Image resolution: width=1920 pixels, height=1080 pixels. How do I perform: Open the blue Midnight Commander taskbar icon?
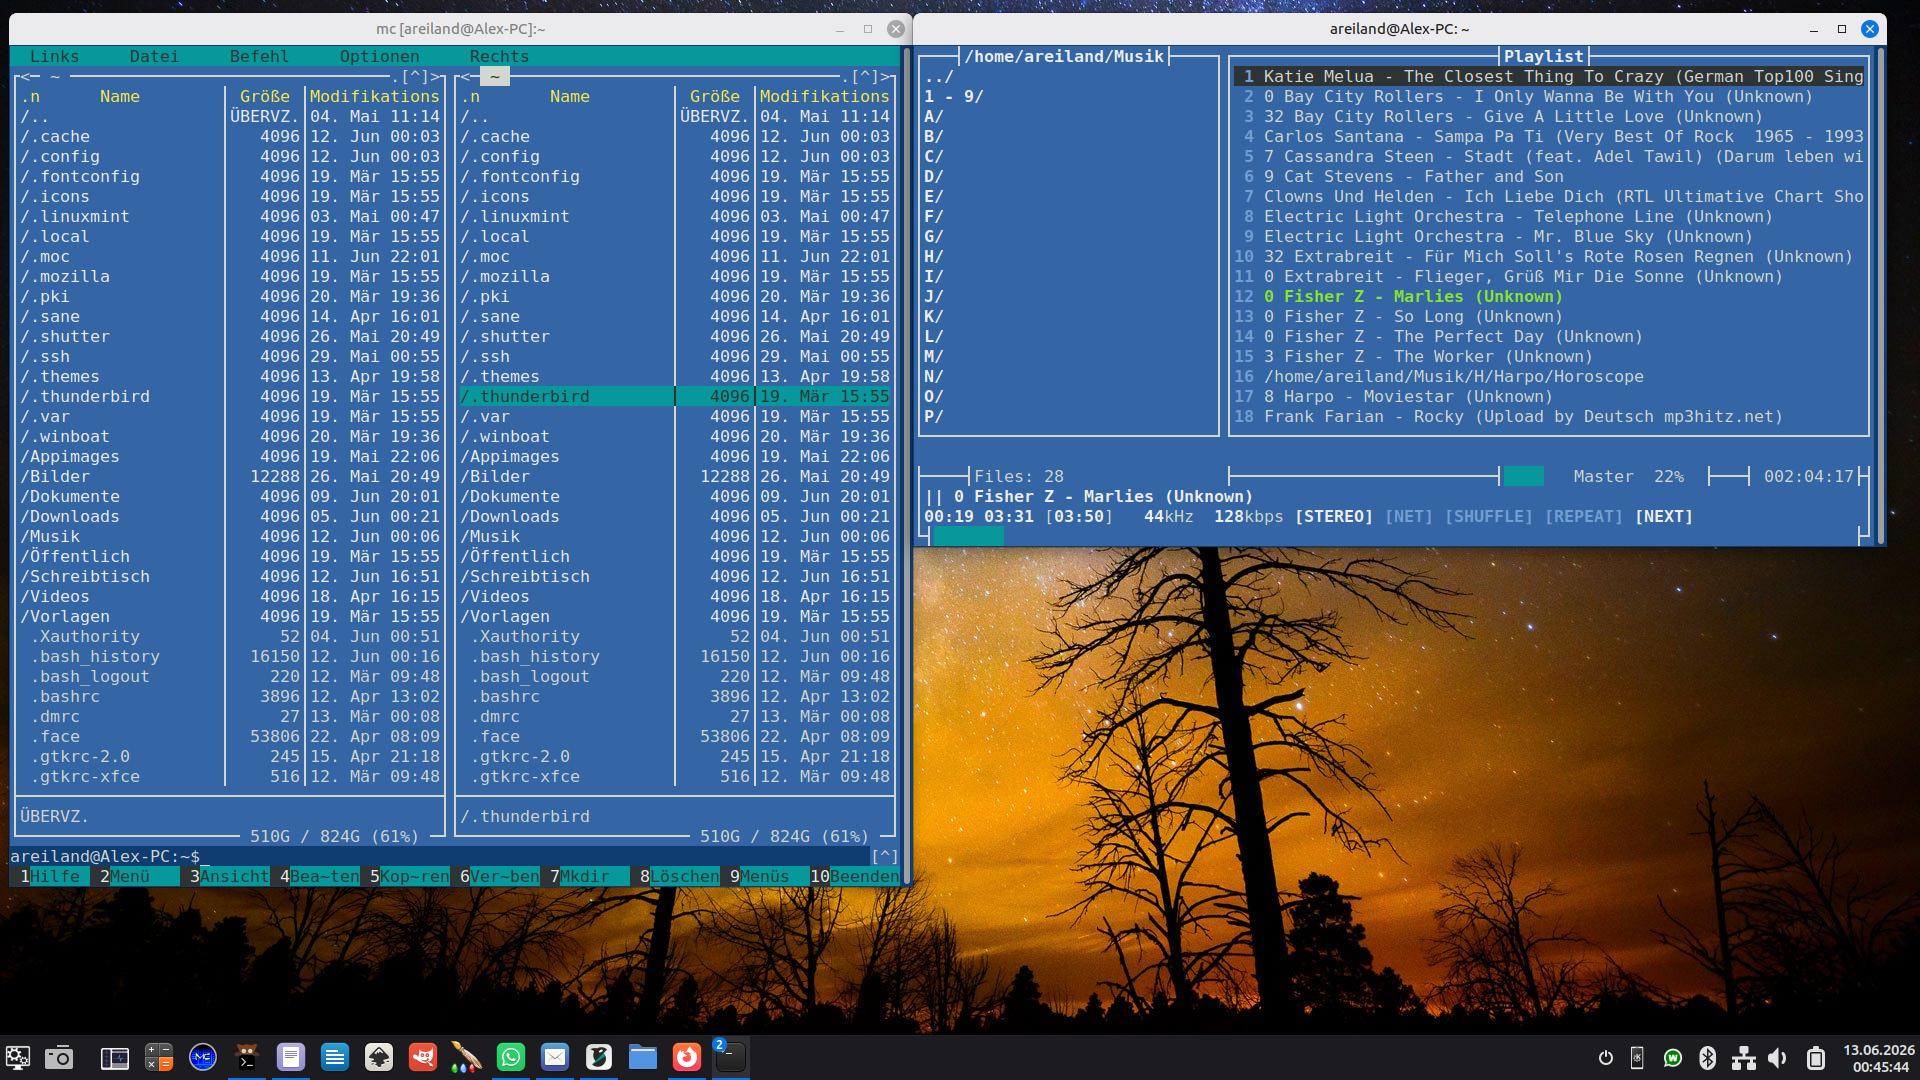(x=203, y=1057)
